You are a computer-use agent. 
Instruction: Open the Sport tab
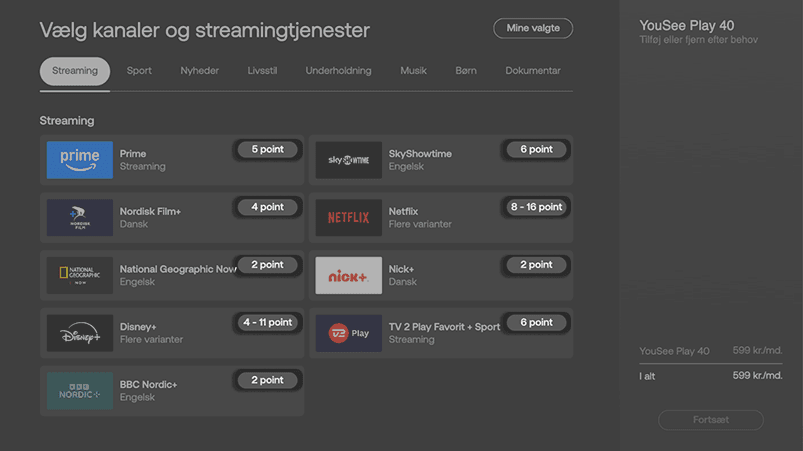(139, 71)
